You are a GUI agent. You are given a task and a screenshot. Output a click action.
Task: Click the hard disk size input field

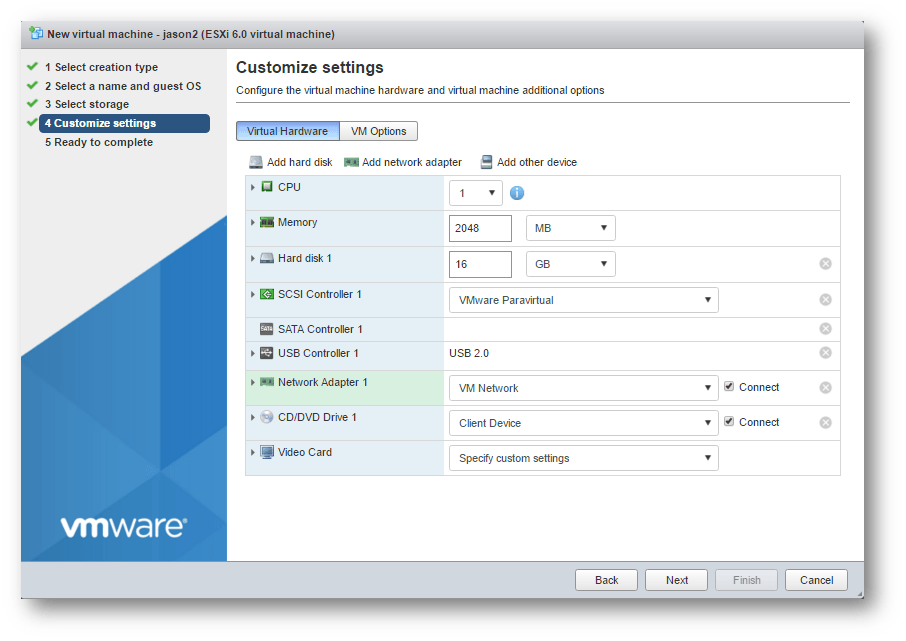(480, 264)
